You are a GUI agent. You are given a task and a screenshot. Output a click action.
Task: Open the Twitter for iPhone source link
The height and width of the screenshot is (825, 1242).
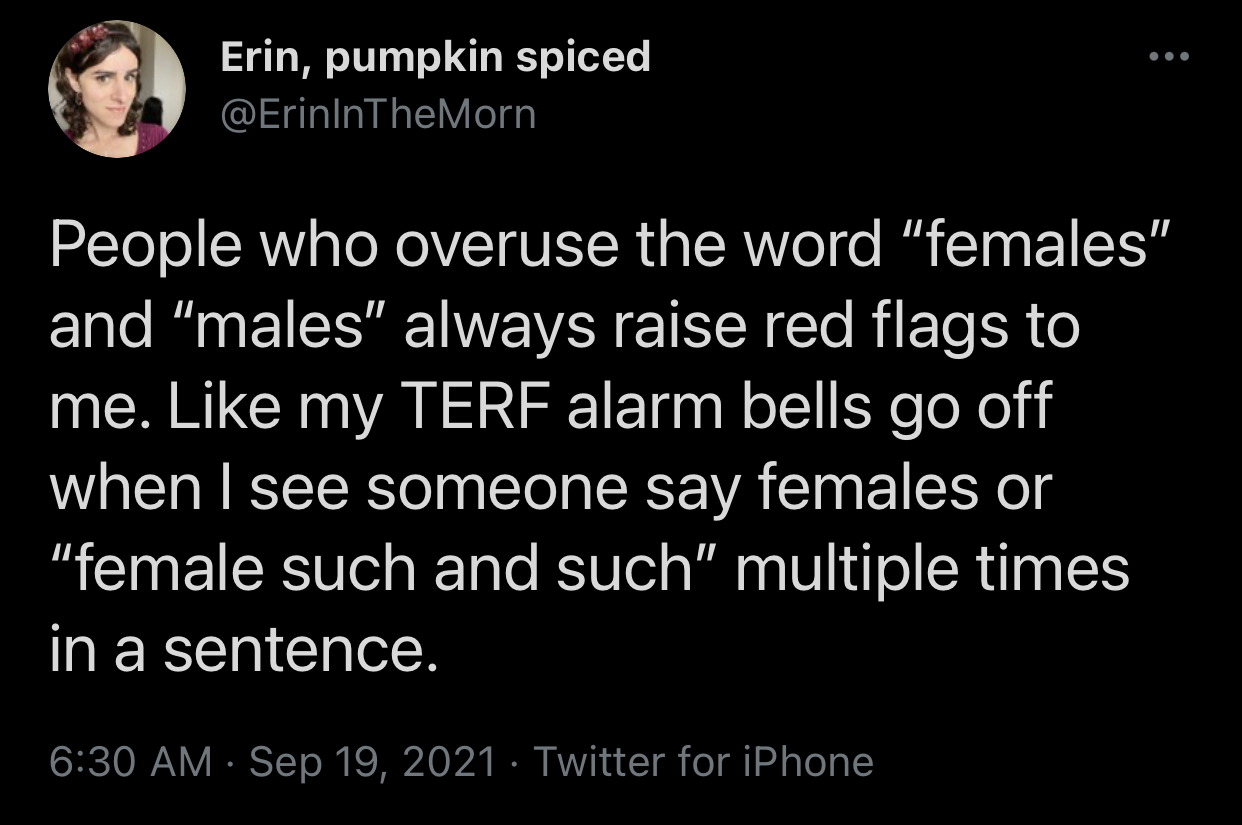click(x=703, y=762)
